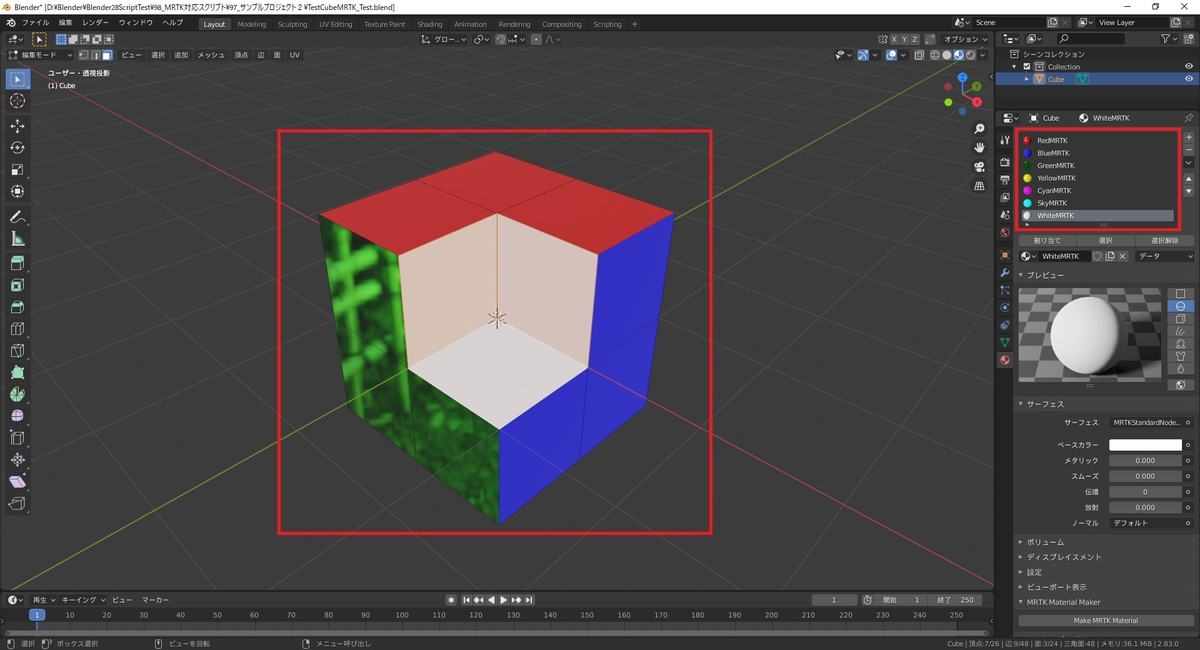Activate the Rotate tool
This screenshot has height=650, width=1200.
pos(17,148)
